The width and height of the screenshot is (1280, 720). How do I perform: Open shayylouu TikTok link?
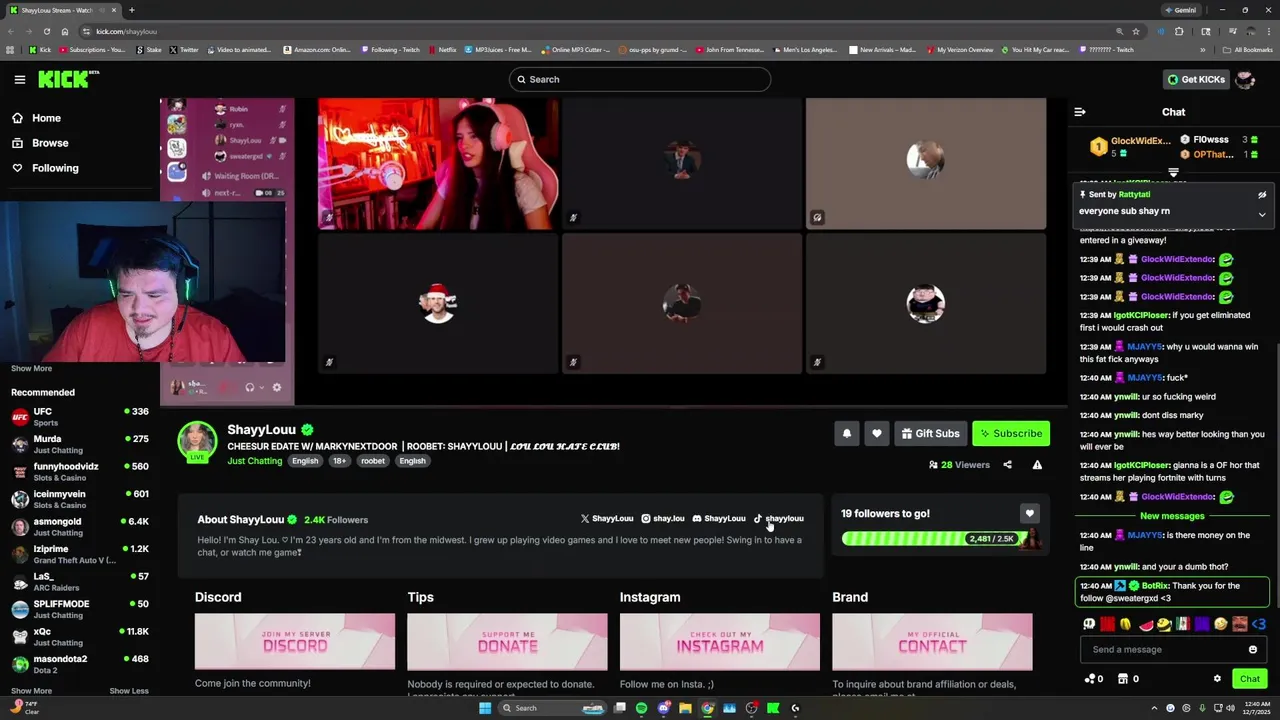[x=779, y=519]
